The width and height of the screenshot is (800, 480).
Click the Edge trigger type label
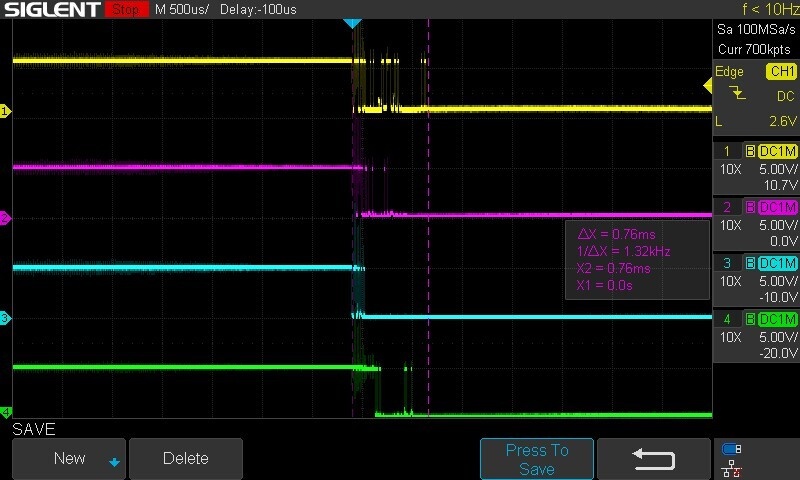(729, 71)
